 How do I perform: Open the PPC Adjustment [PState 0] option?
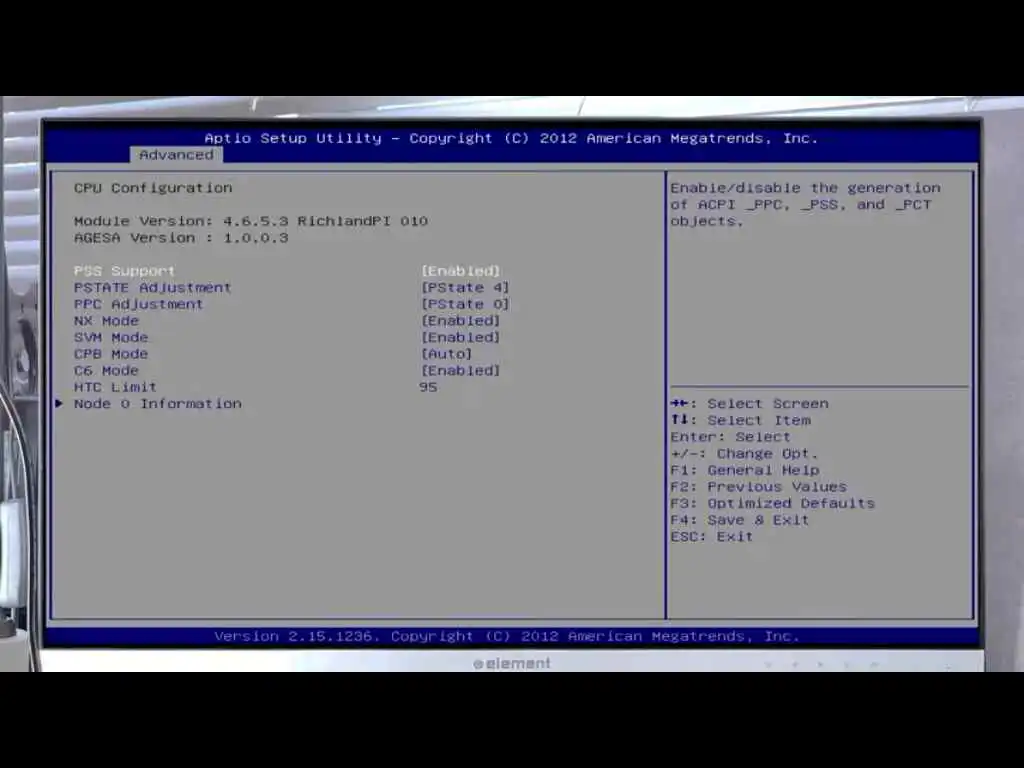click(x=464, y=304)
